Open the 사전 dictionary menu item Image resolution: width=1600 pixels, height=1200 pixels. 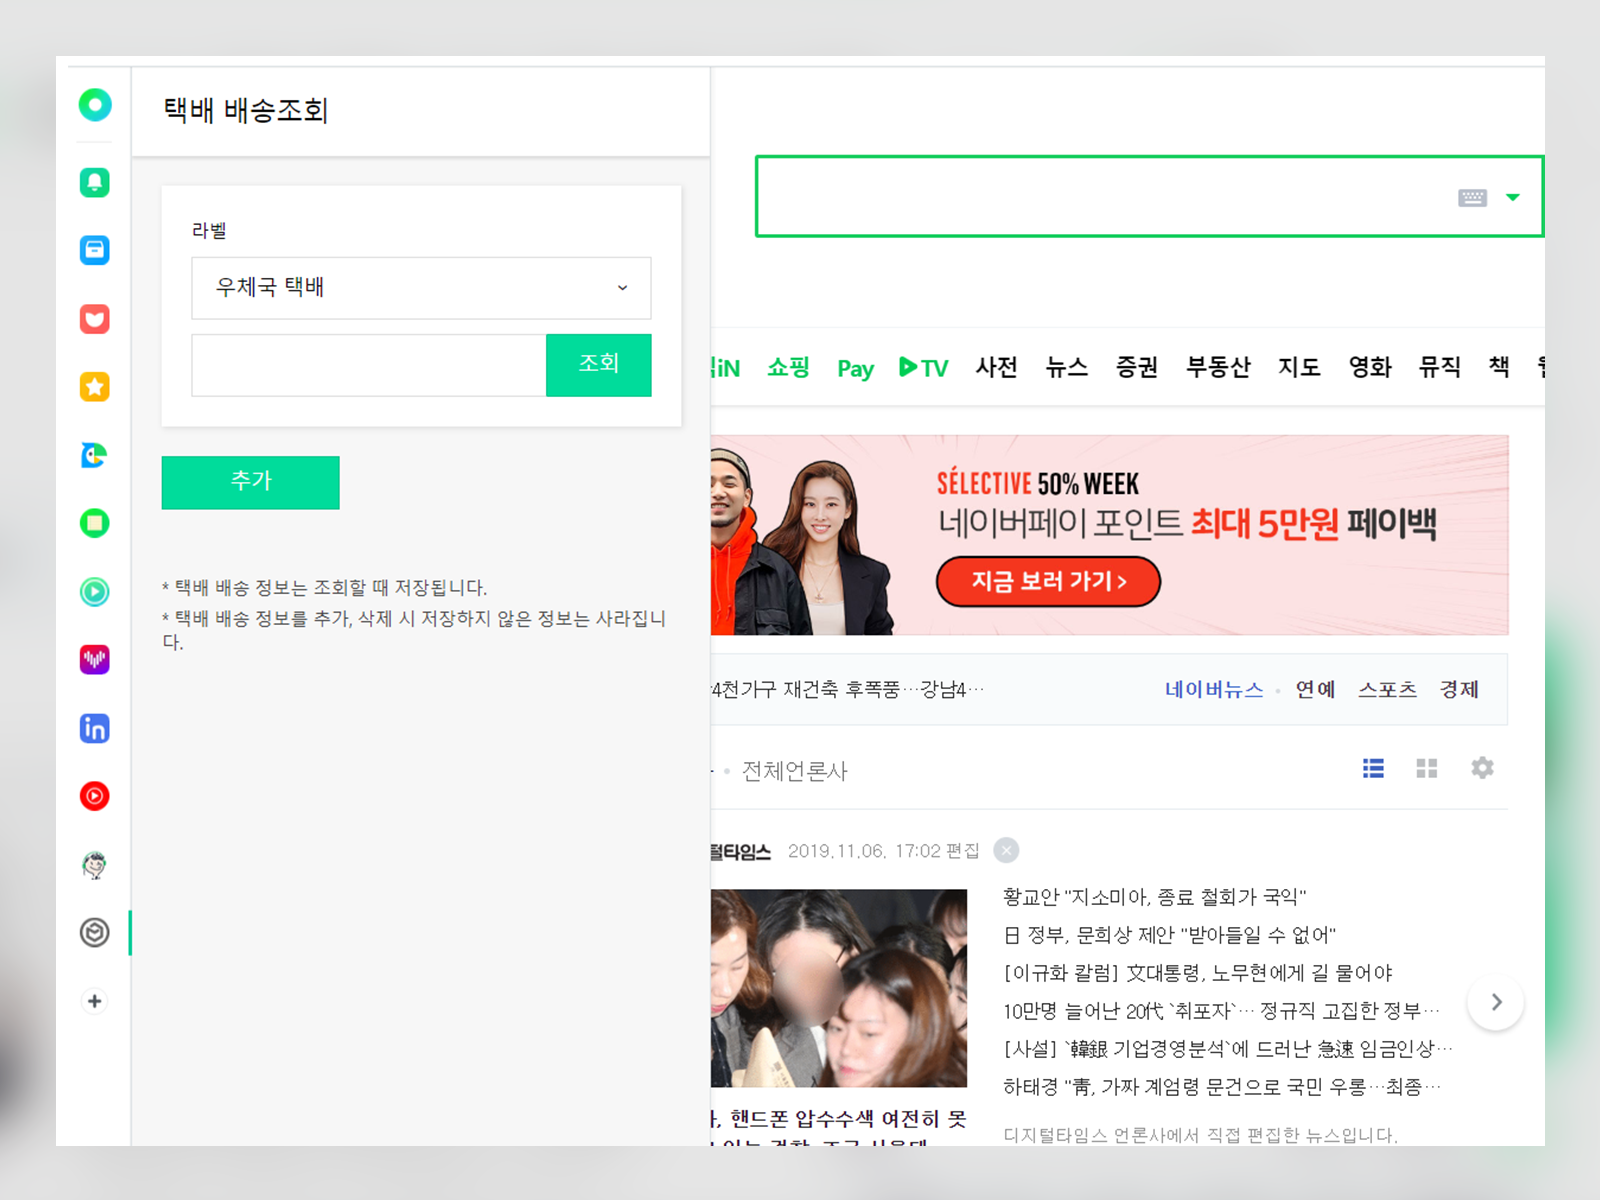tap(996, 367)
